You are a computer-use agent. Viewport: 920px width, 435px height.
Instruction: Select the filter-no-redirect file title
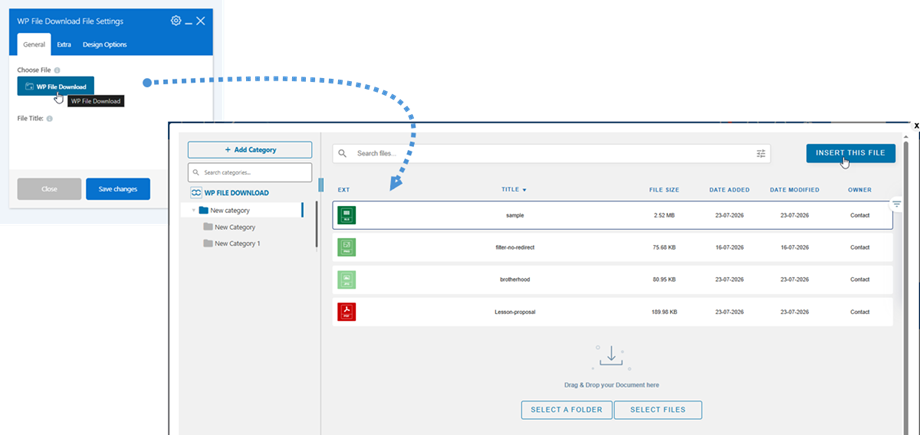[x=515, y=248]
